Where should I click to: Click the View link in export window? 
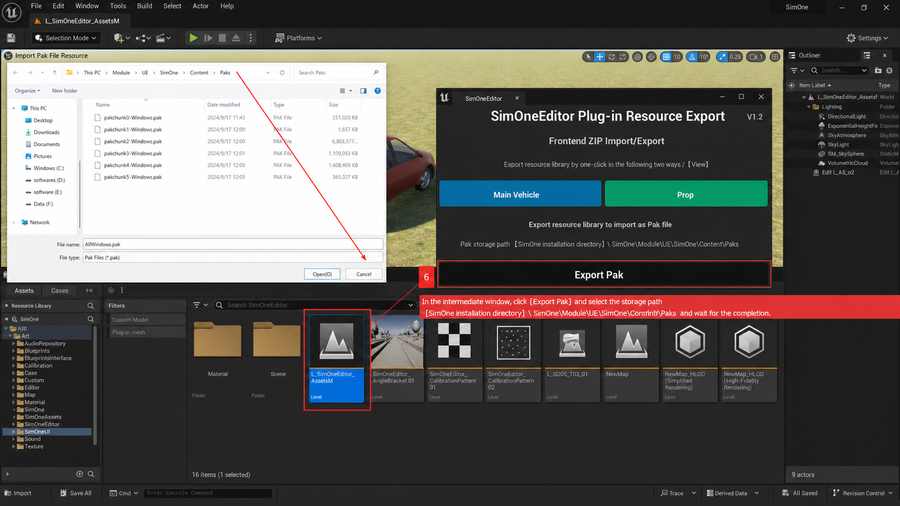699,164
